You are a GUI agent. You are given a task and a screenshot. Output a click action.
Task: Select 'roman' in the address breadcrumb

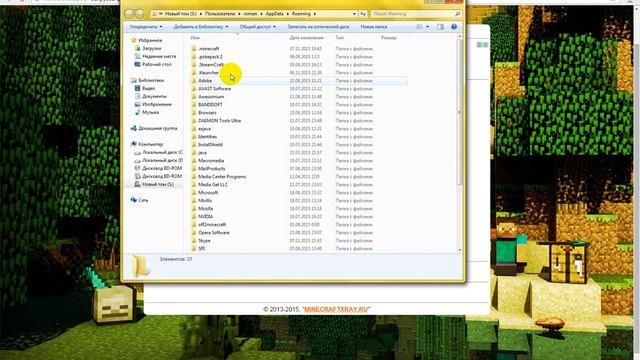(x=250, y=14)
